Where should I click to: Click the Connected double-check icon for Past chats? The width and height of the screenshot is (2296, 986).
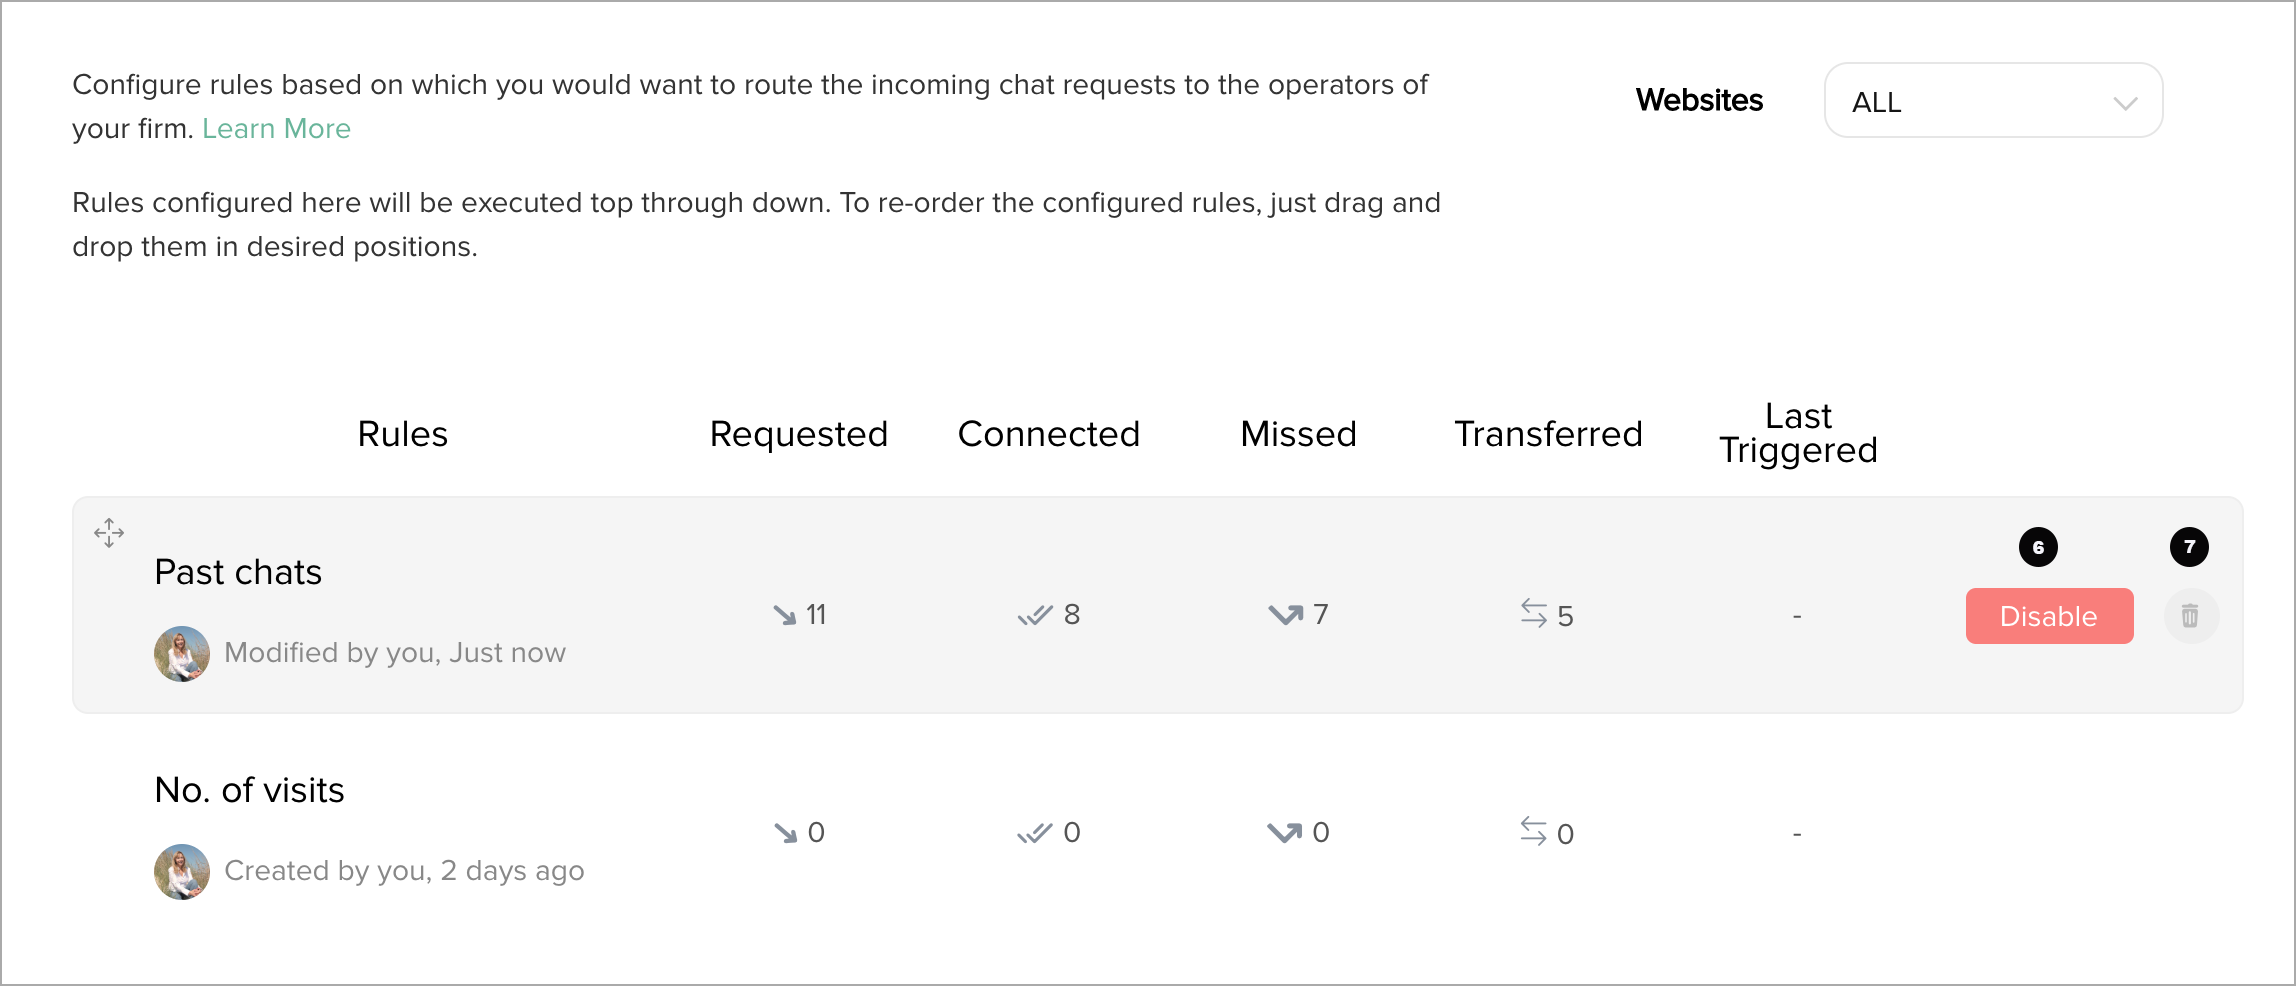point(1035,615)
